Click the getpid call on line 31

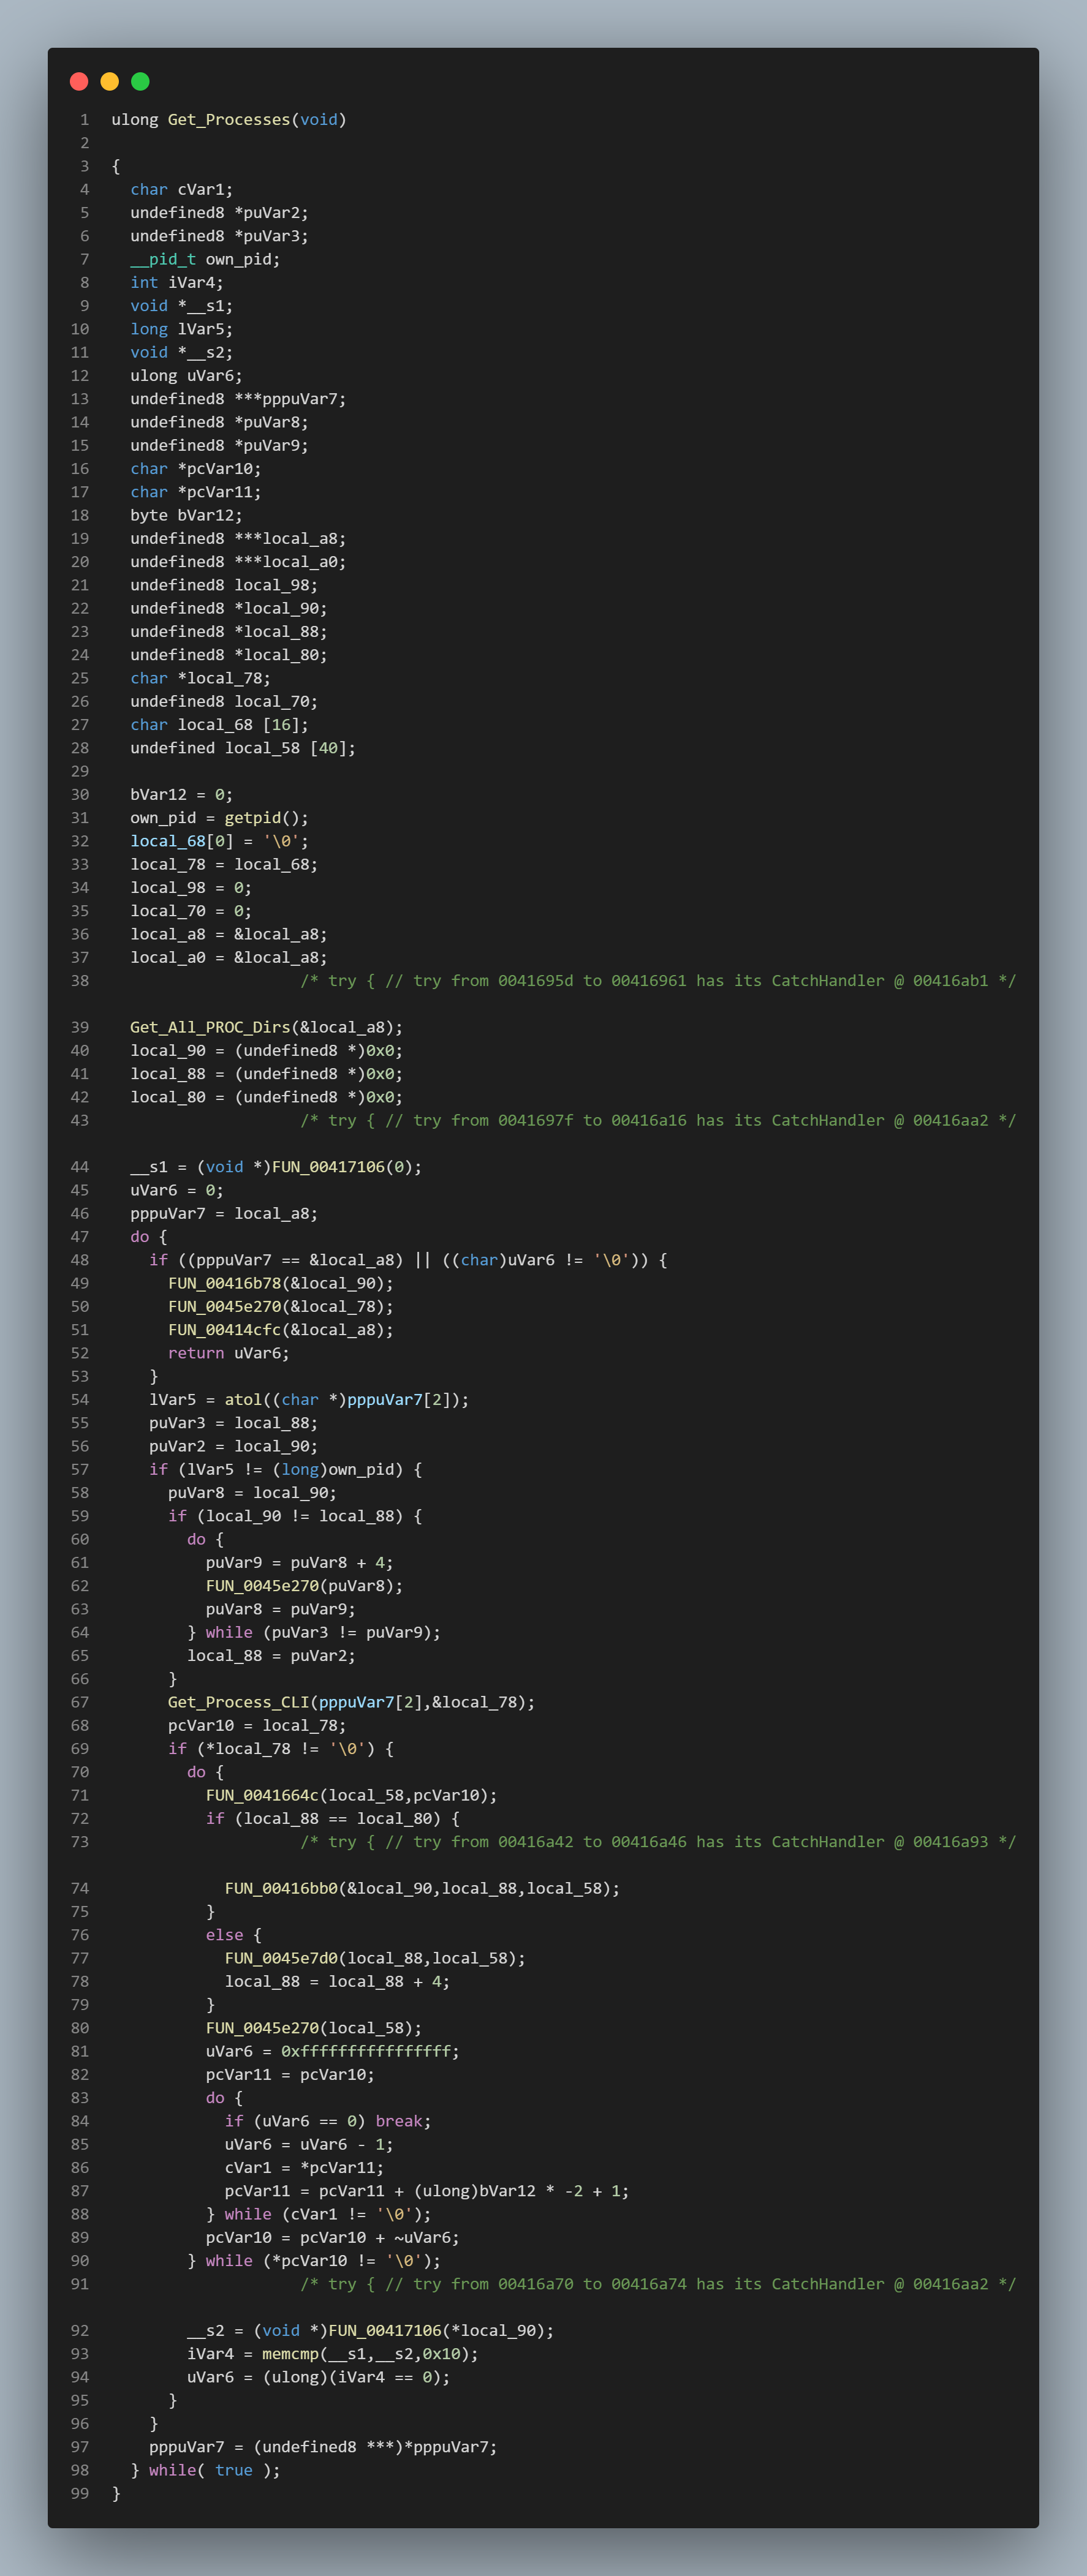(252, 818)
